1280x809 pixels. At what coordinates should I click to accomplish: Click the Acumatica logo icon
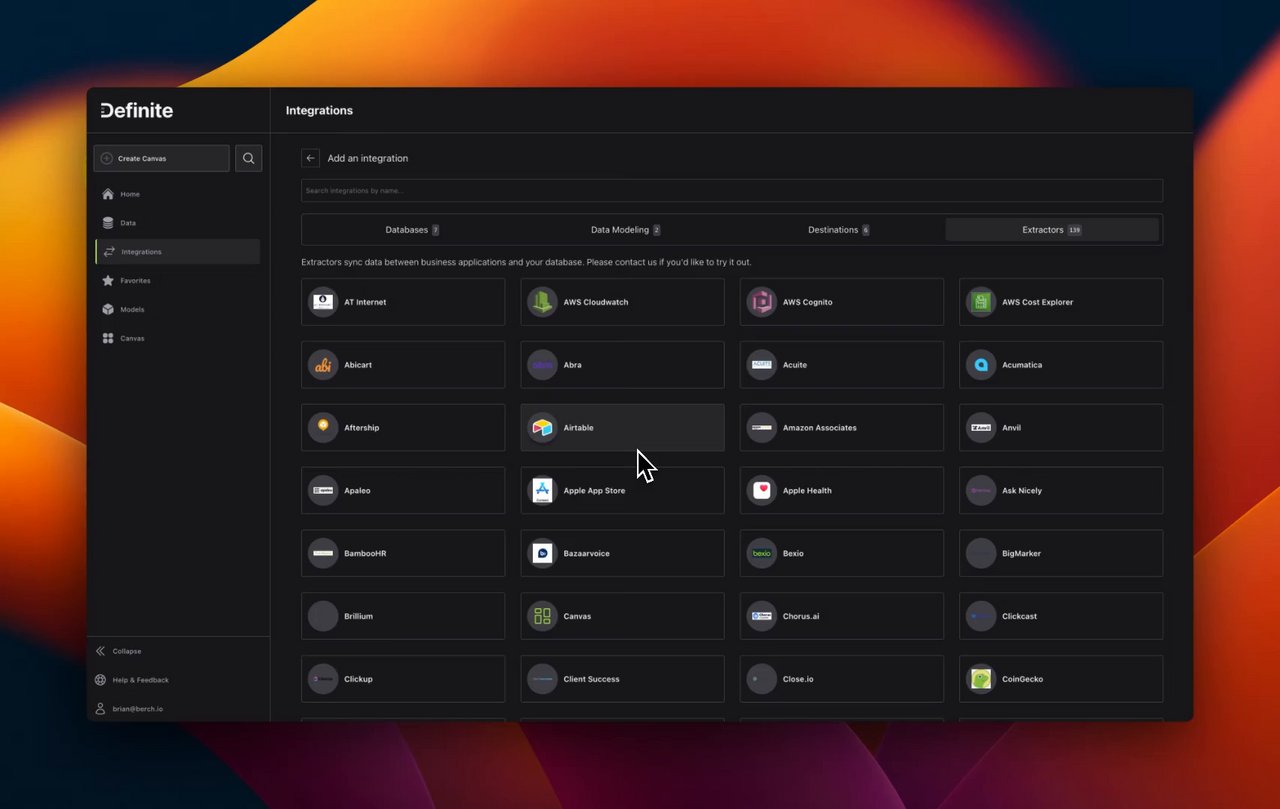click(981, 365)
